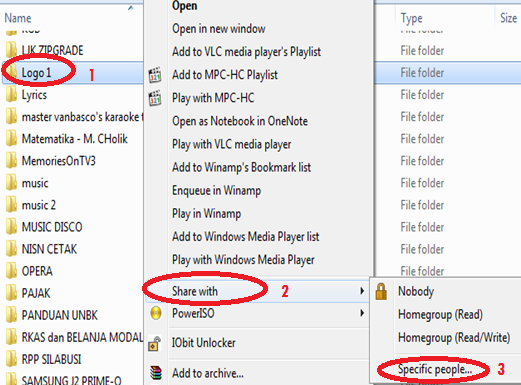Select Open as Notebook in OneNote
Image resolution: width=521 pixels, height=385 pixels.
[x=240, y=121]
